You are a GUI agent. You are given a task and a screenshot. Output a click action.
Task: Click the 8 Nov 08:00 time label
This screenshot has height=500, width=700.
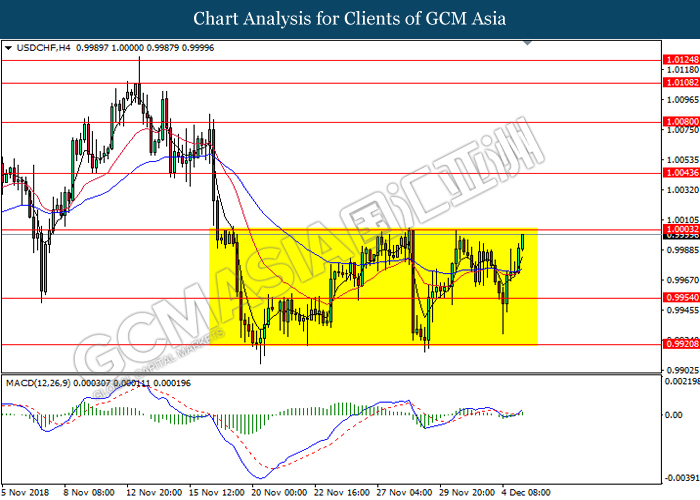click(x=89, y=492)
